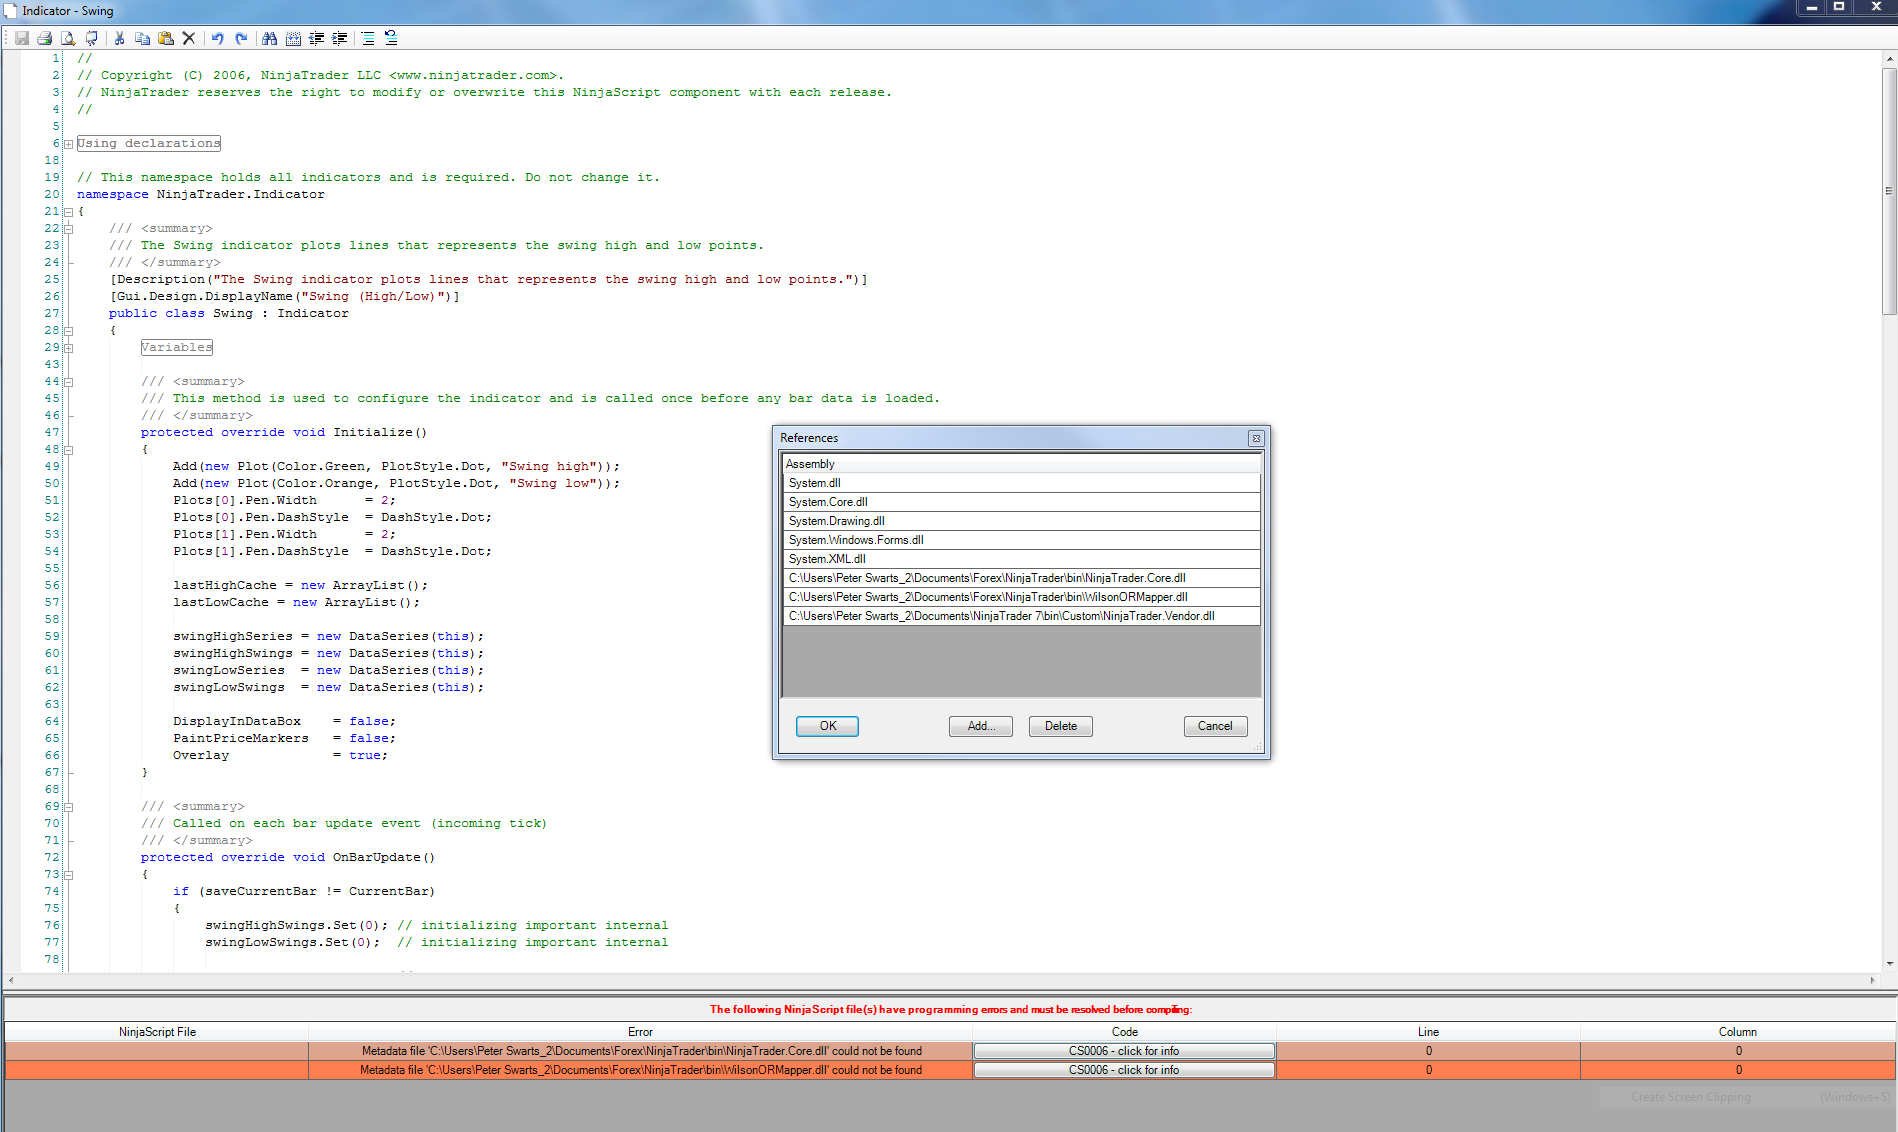Viewport: 1898px width, 1132px height.
Task: Increase indent of the selected lines
Action: (340, 38)
